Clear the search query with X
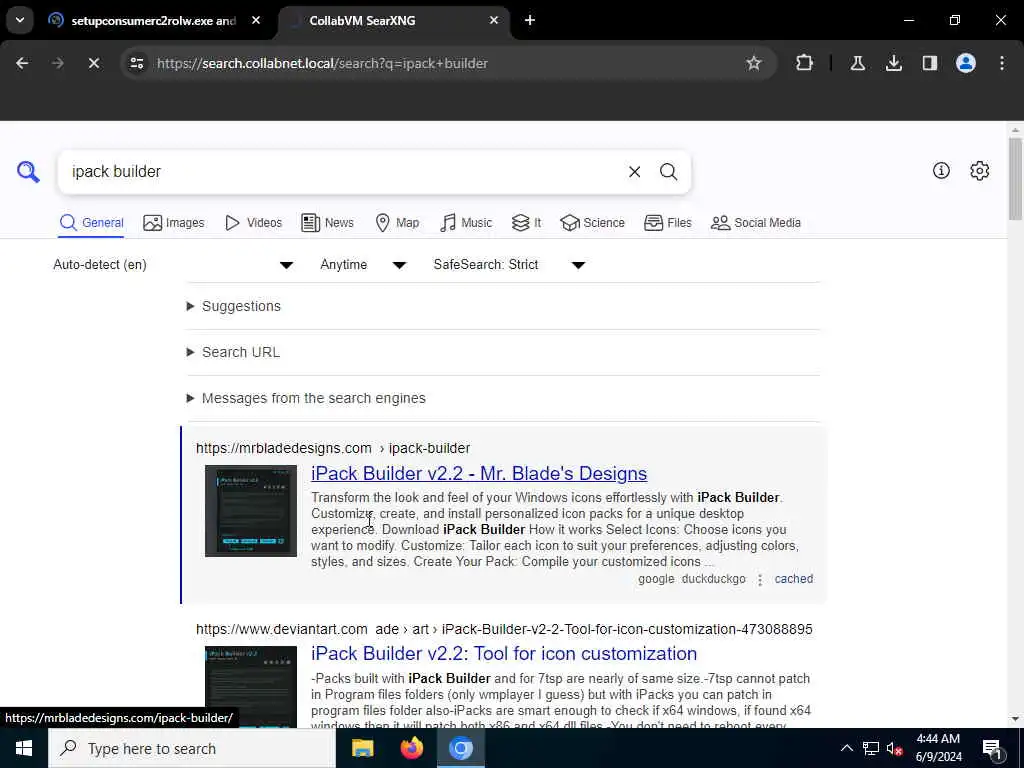This screenshot has width=1024, height=768. pyautogui.click(x=634, y=172)
